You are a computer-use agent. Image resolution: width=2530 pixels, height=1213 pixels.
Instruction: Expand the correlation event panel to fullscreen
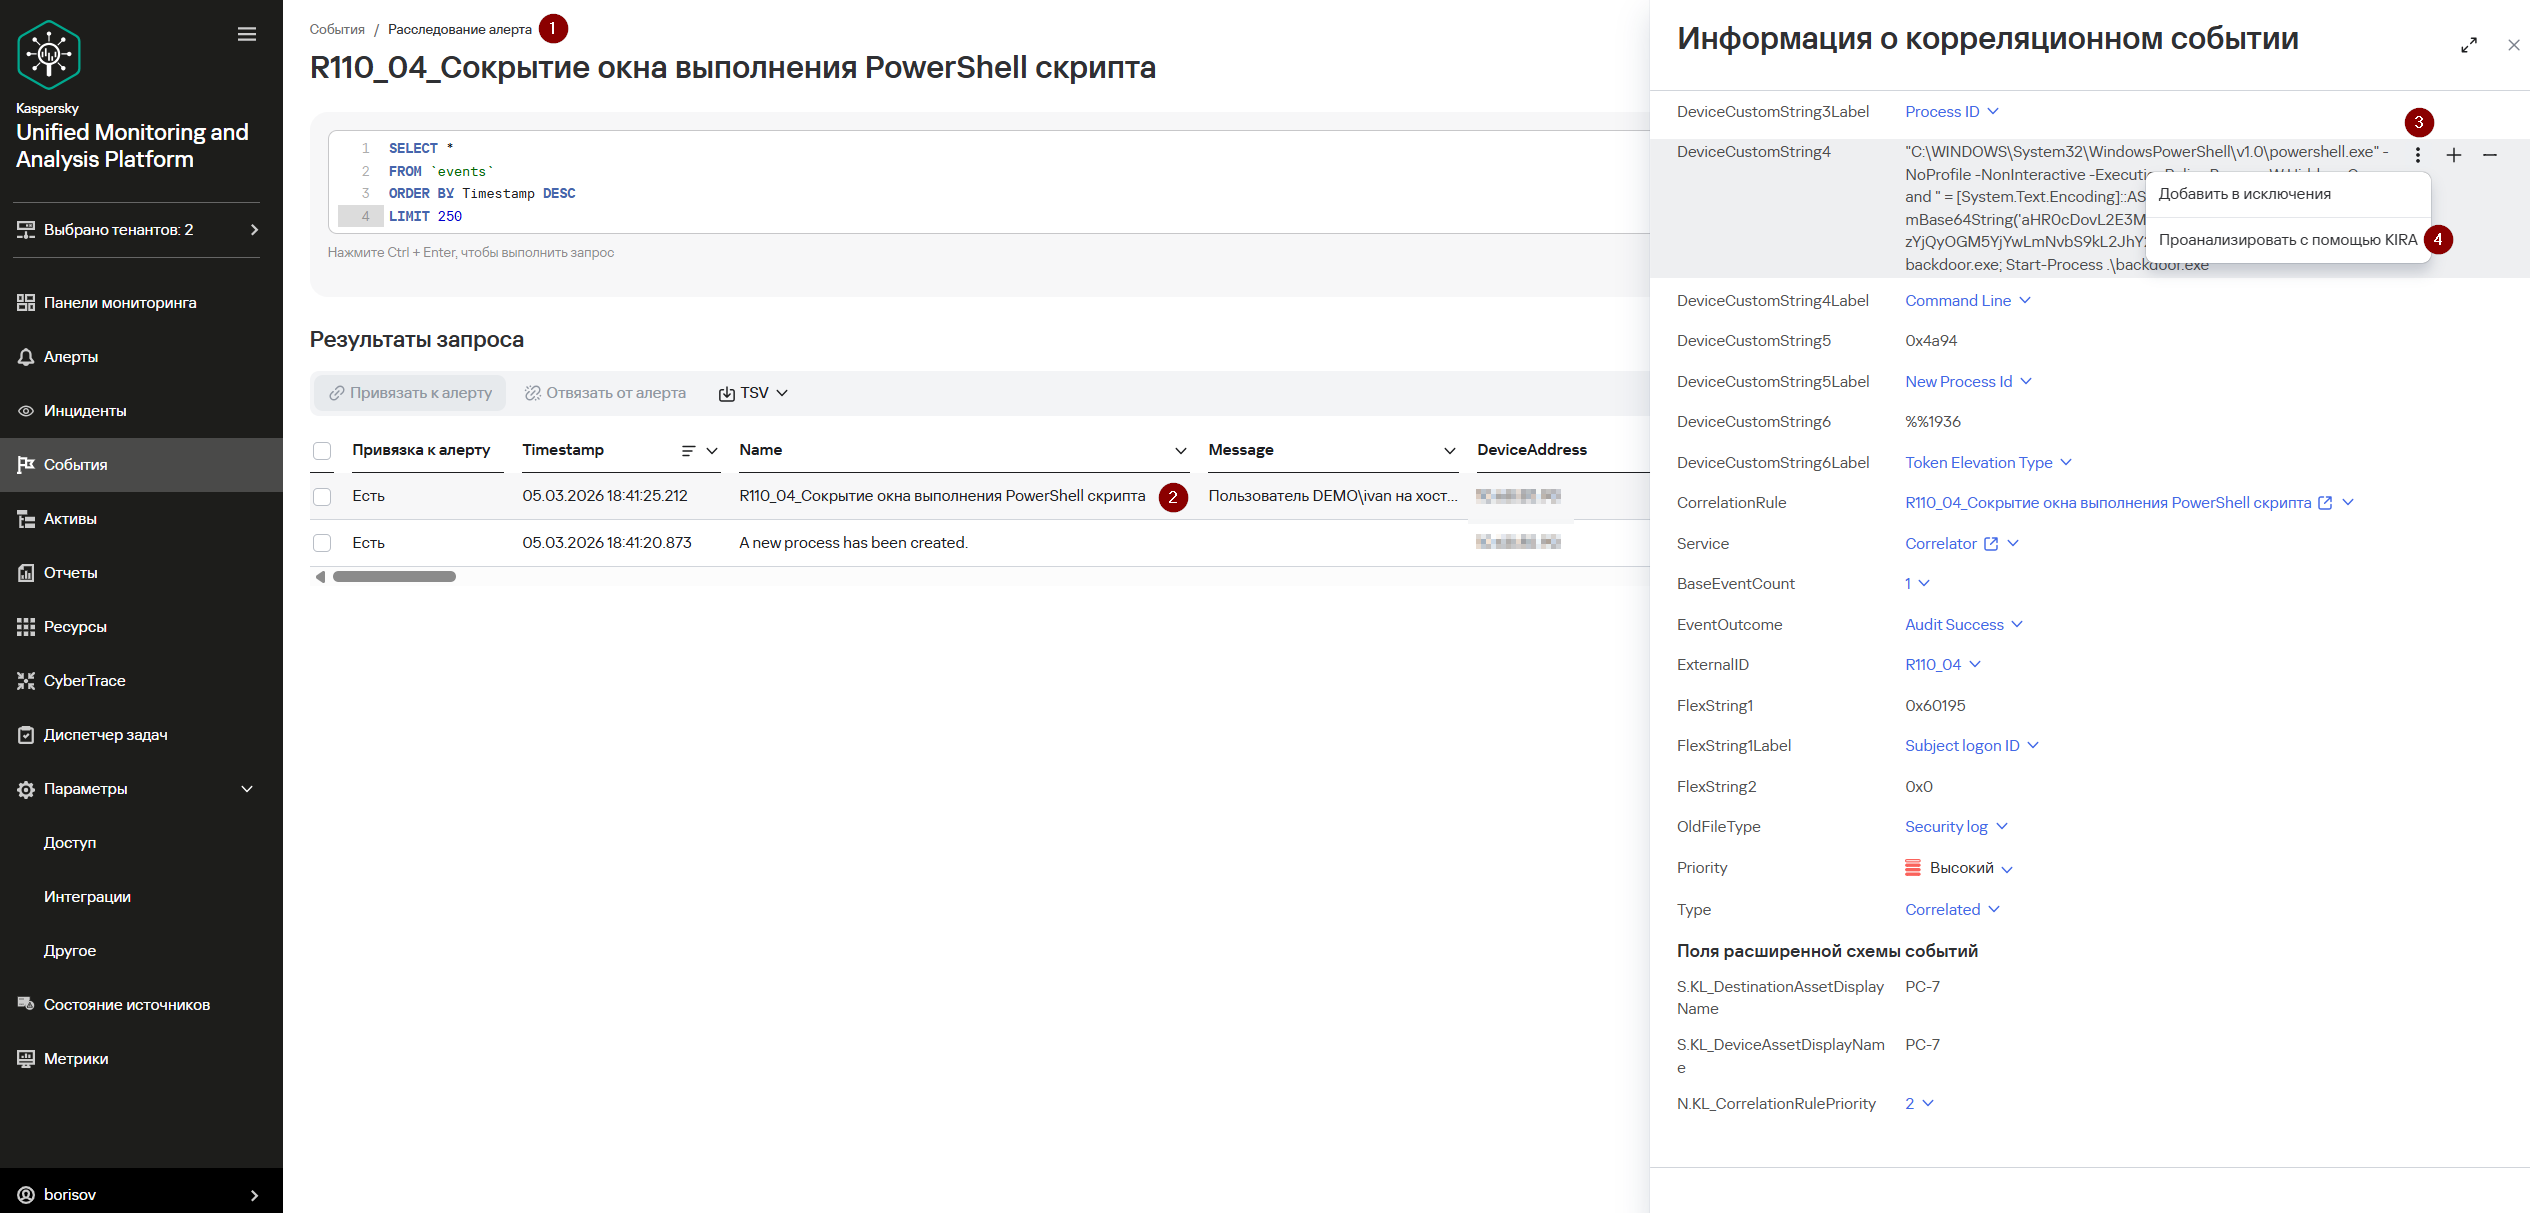[2469, 45]
